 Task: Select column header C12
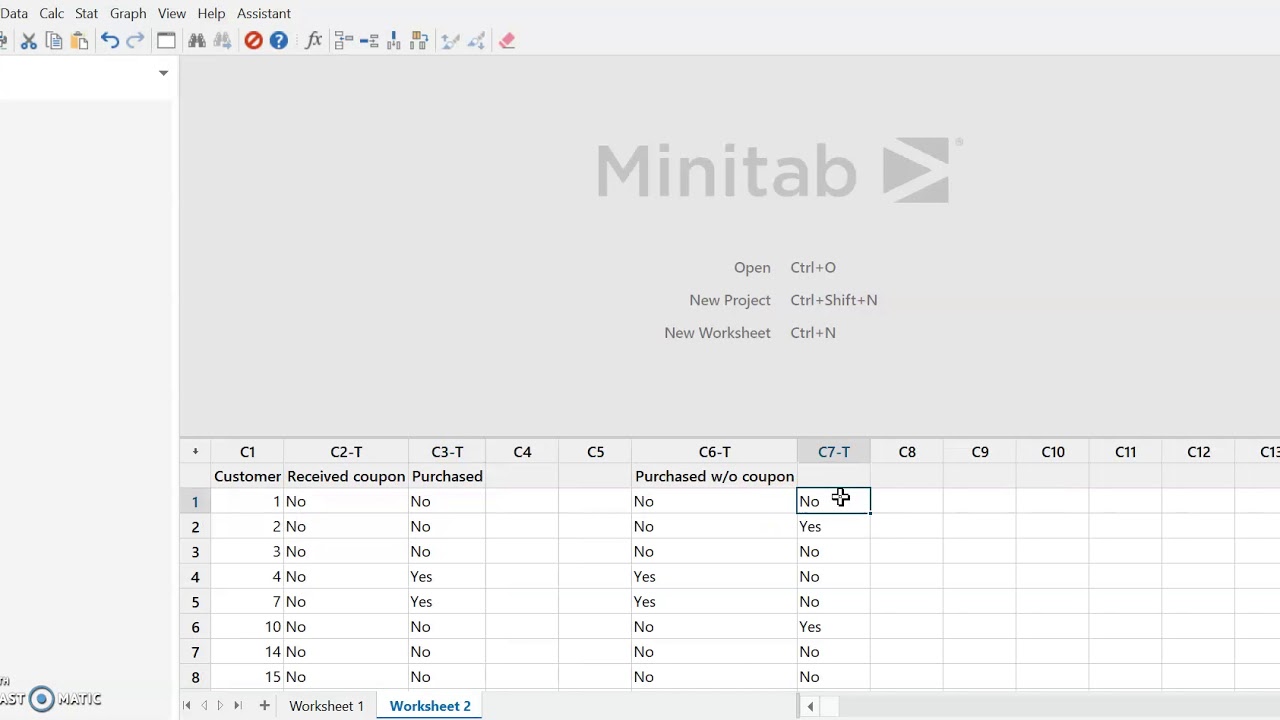point(1198,452)
